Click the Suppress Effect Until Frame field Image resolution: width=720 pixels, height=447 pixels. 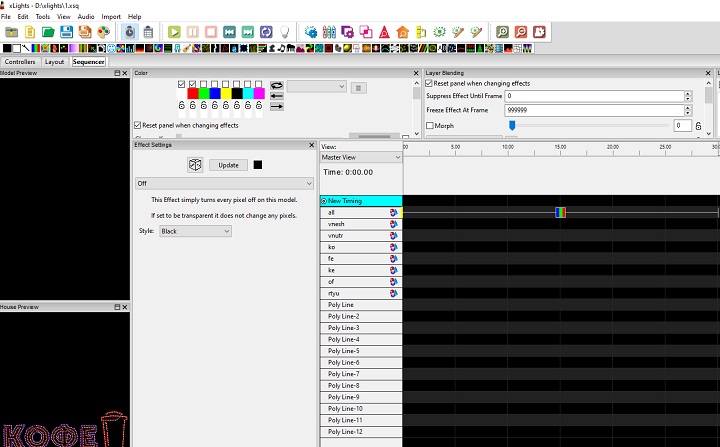[x=594, y=96]
